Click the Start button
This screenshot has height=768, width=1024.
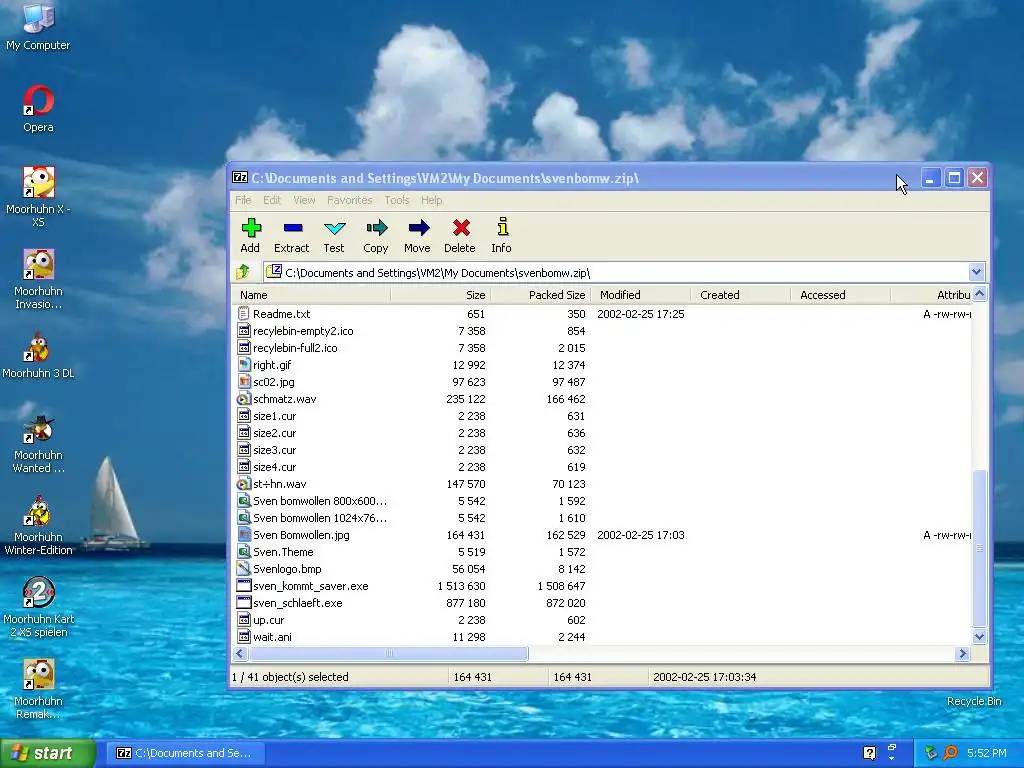pyautogui.click(x=47, y=753)
